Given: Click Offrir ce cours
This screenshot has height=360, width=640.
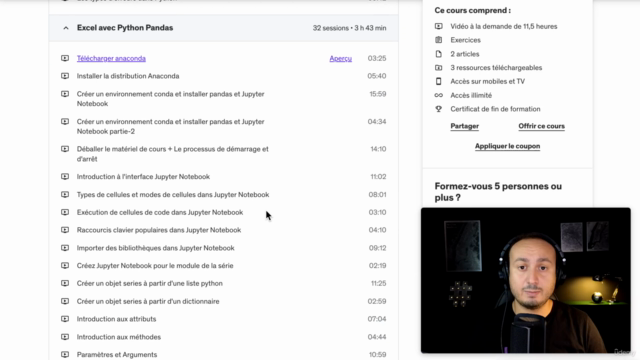Looking at the screenshot, I should 541,126.
